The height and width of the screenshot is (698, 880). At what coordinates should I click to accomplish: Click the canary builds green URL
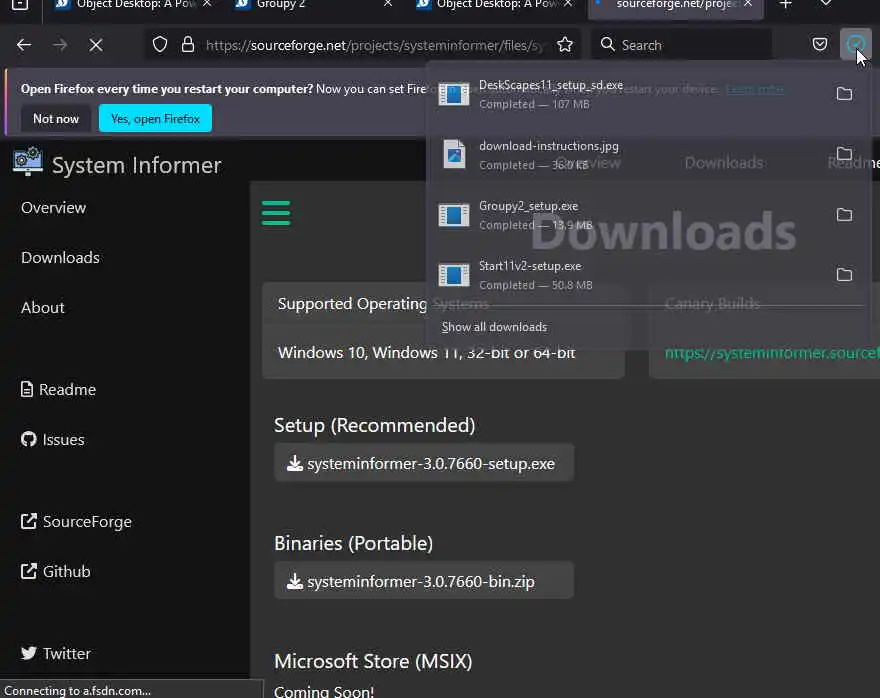coord(772,353)
